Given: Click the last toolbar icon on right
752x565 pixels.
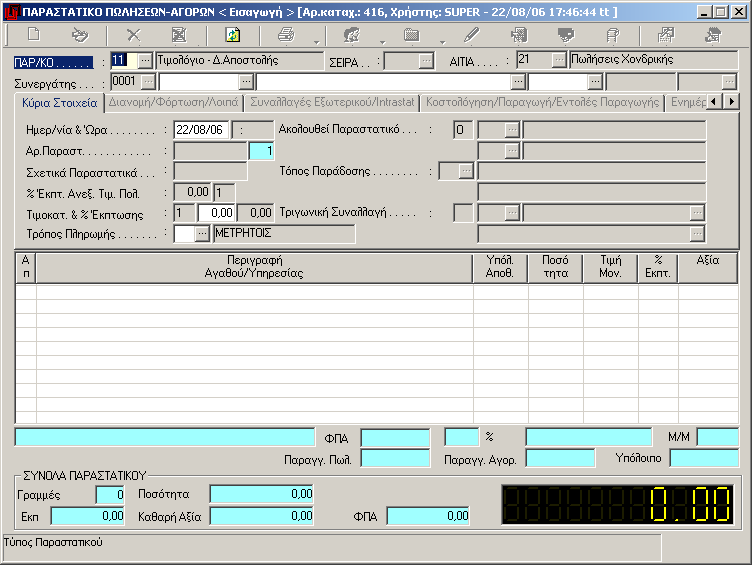Looking at the screenshot, I should tap(713, 35).
